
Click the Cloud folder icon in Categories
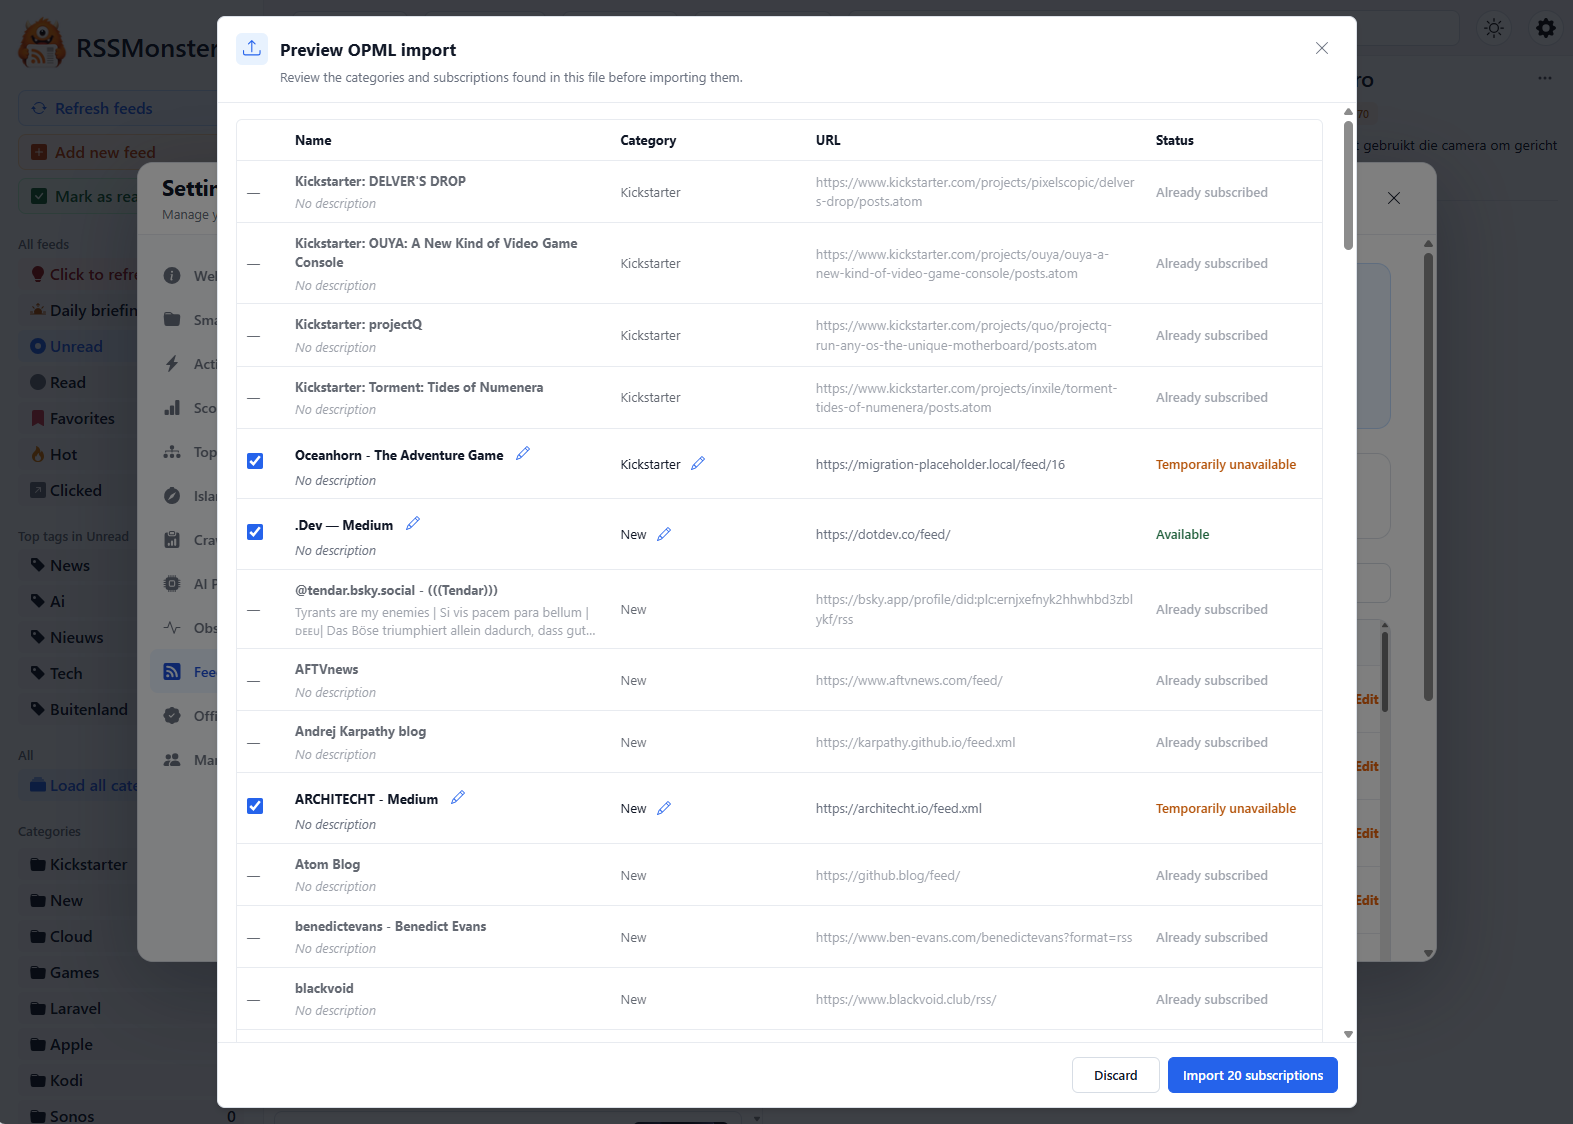click(38, 936)
